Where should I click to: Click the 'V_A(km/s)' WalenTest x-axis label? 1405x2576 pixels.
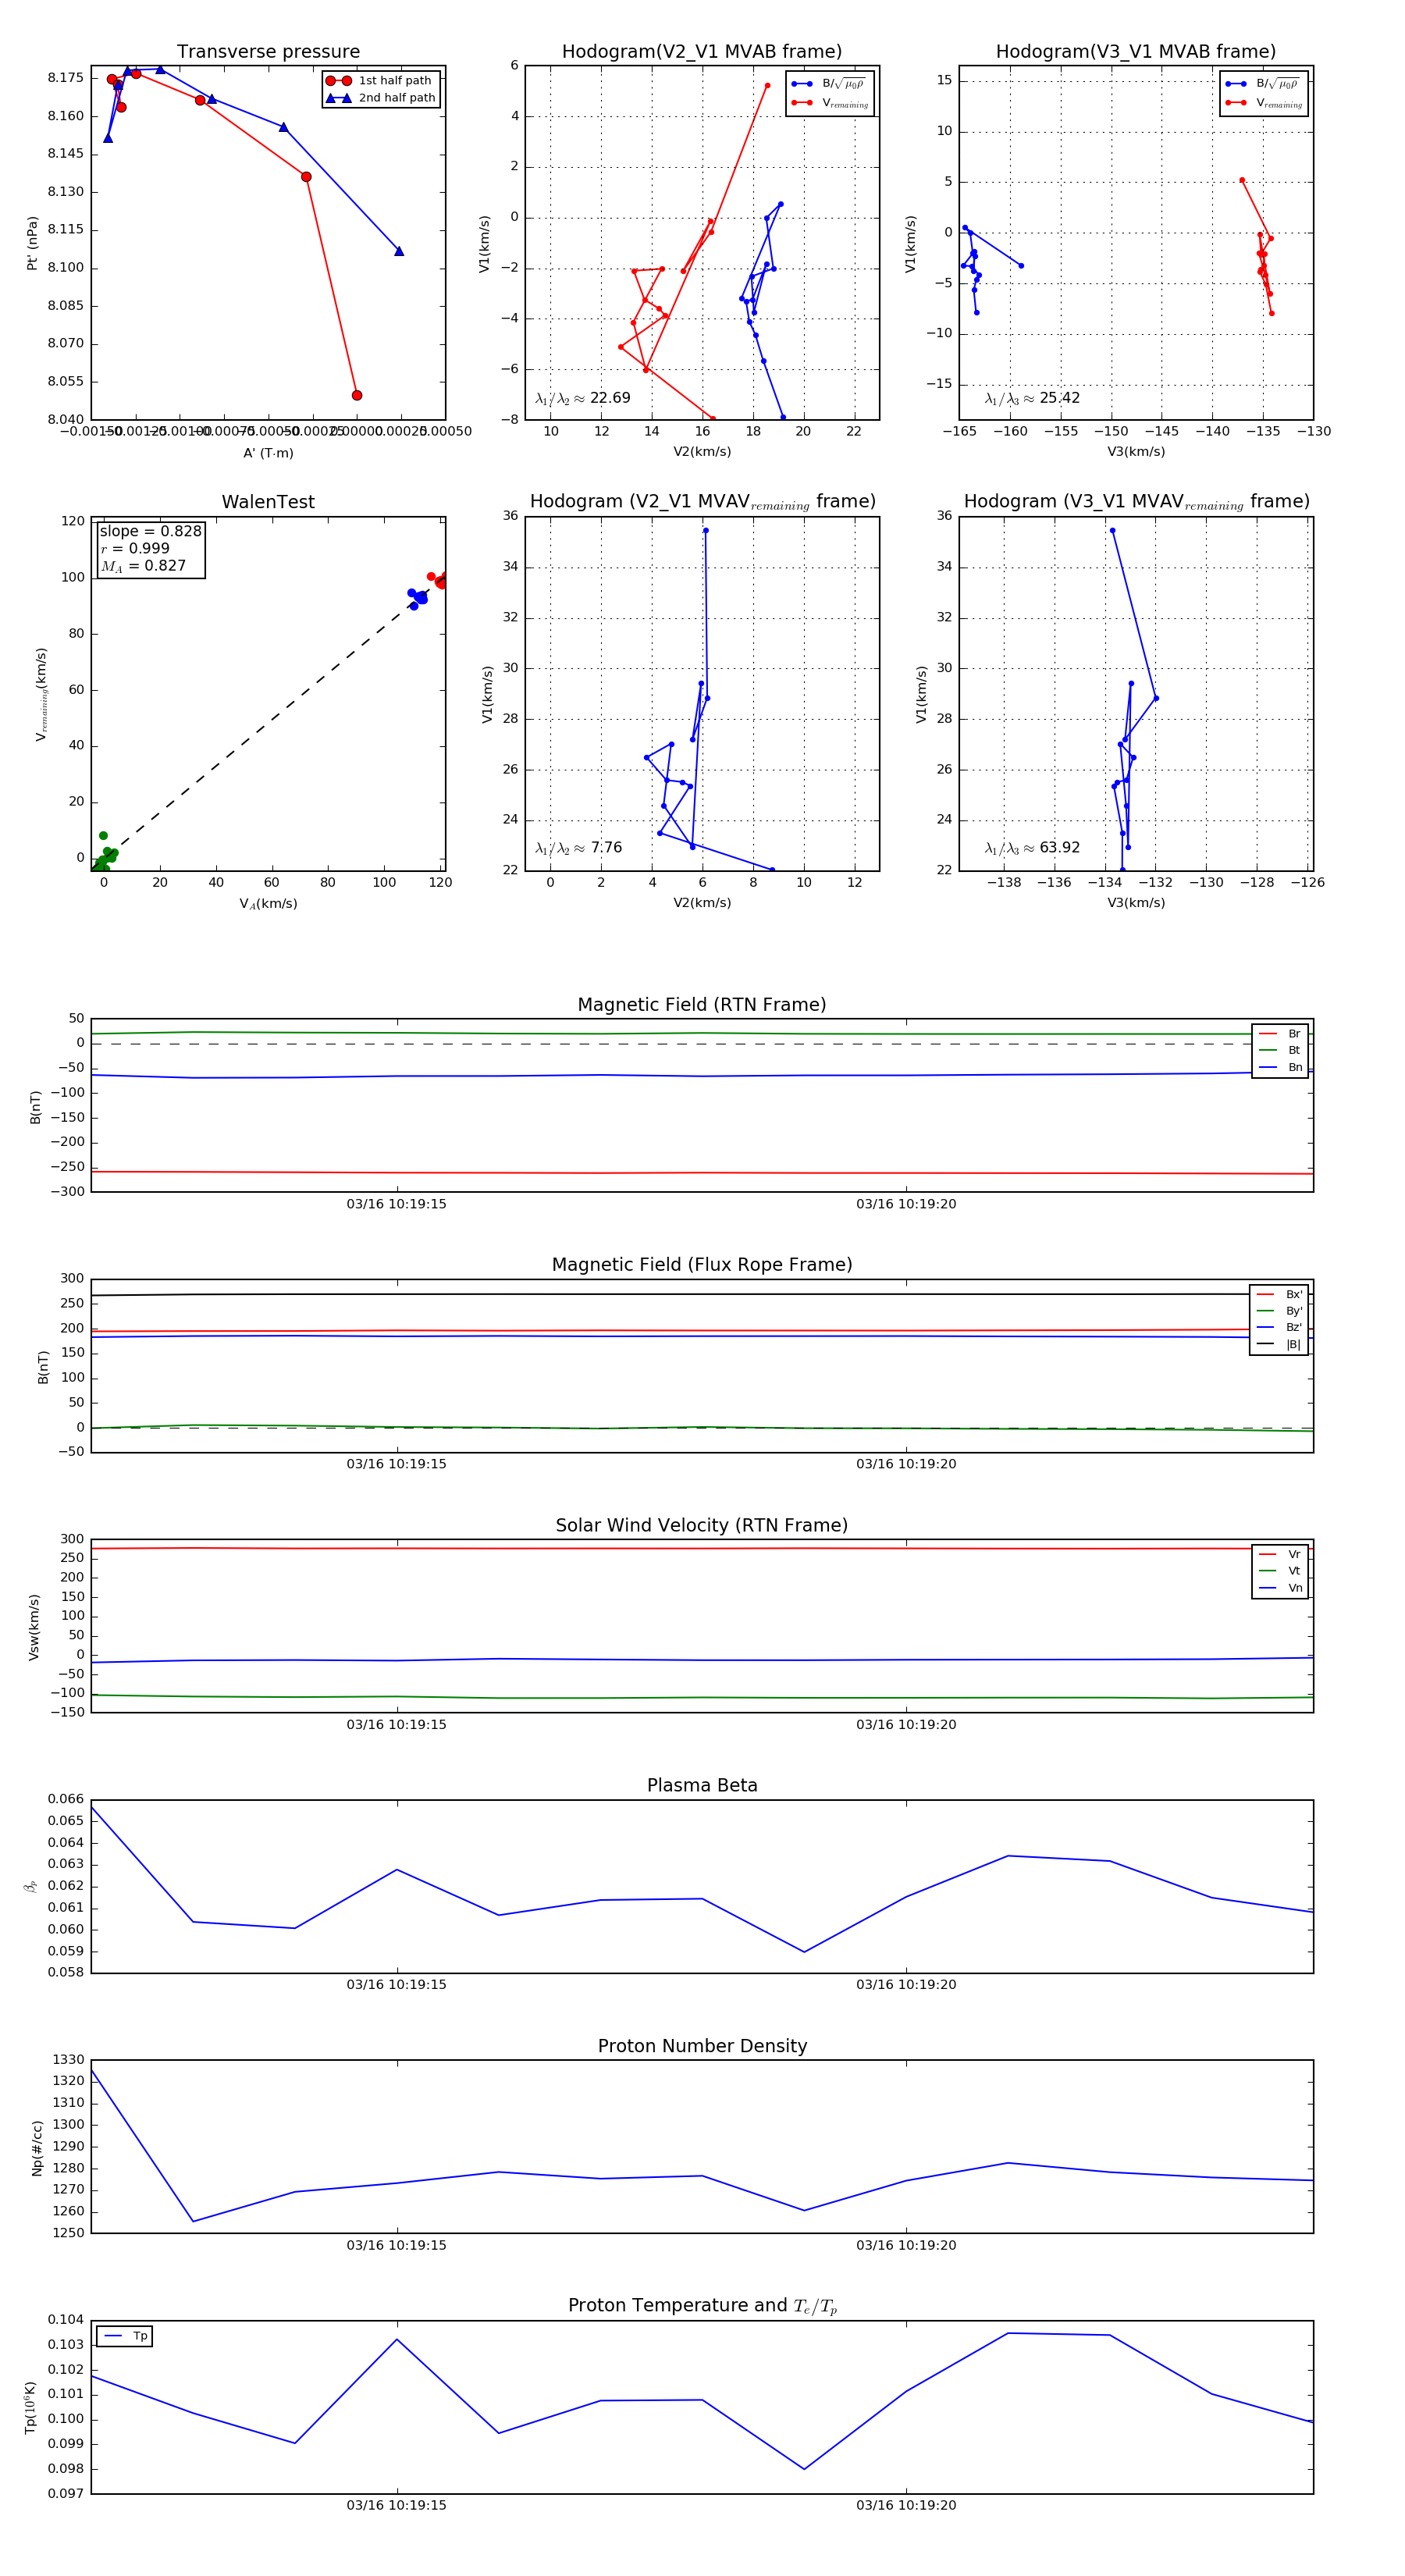coord(268,904)
